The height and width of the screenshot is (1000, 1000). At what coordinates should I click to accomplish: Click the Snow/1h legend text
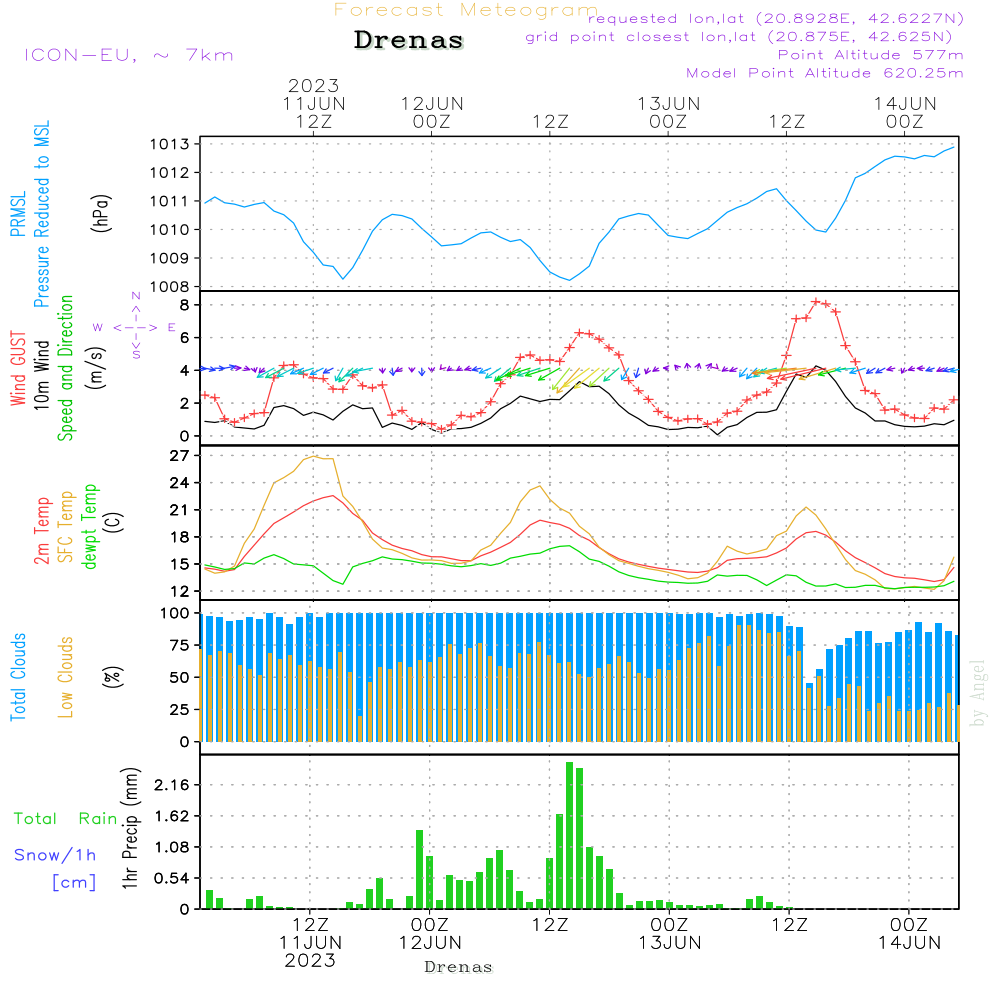(55, 856)
